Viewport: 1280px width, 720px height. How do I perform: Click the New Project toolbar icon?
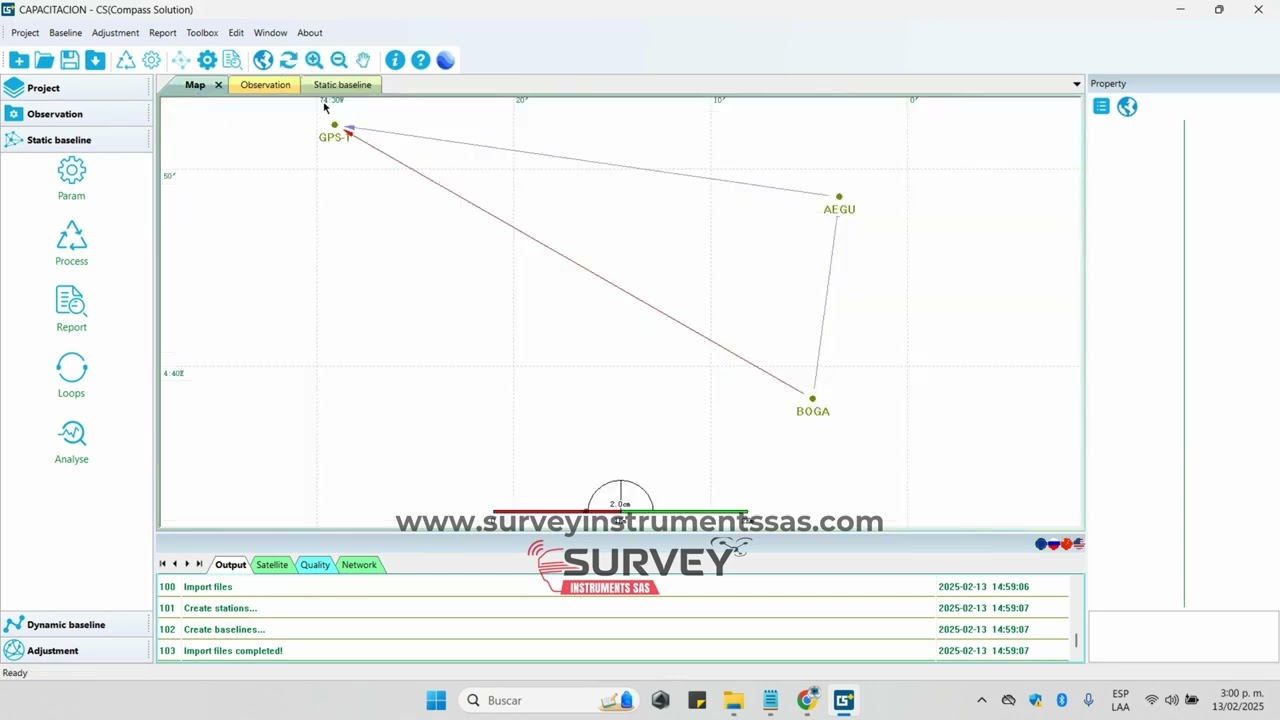pos(19,60)
